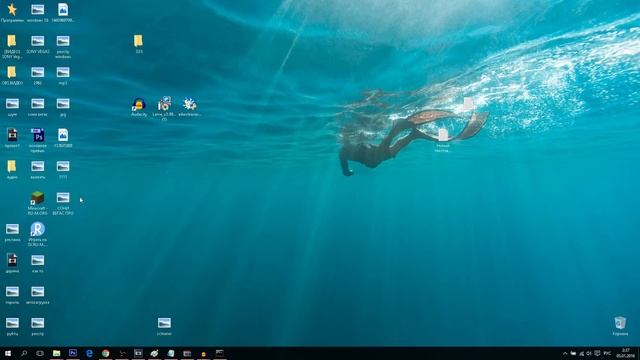
Task: Open taskbar search magnifier
Action: 24,353
